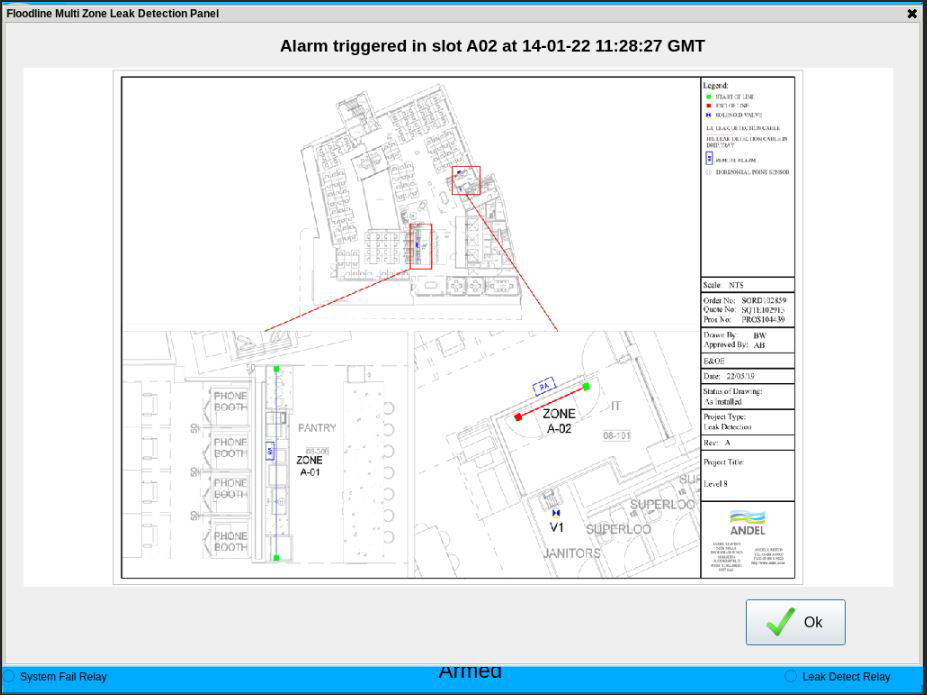Click the ZONE A-02 label on the map
The height and width of the screenshot is (695, 927).
[559, 421]
